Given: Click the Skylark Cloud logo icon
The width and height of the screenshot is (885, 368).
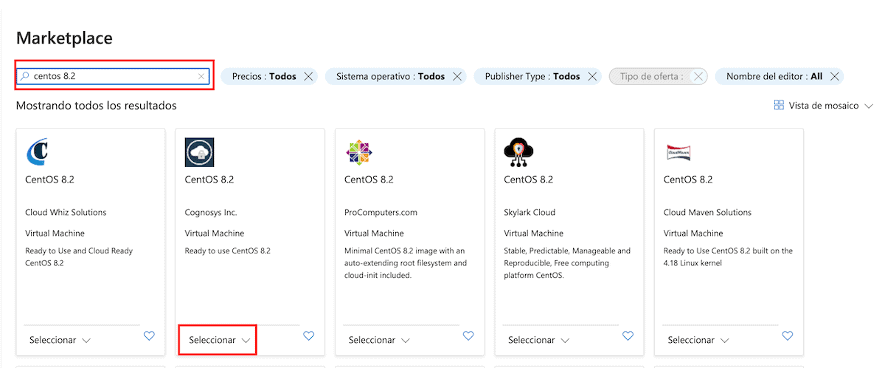Looking at the screenshot, I should 519,152.
